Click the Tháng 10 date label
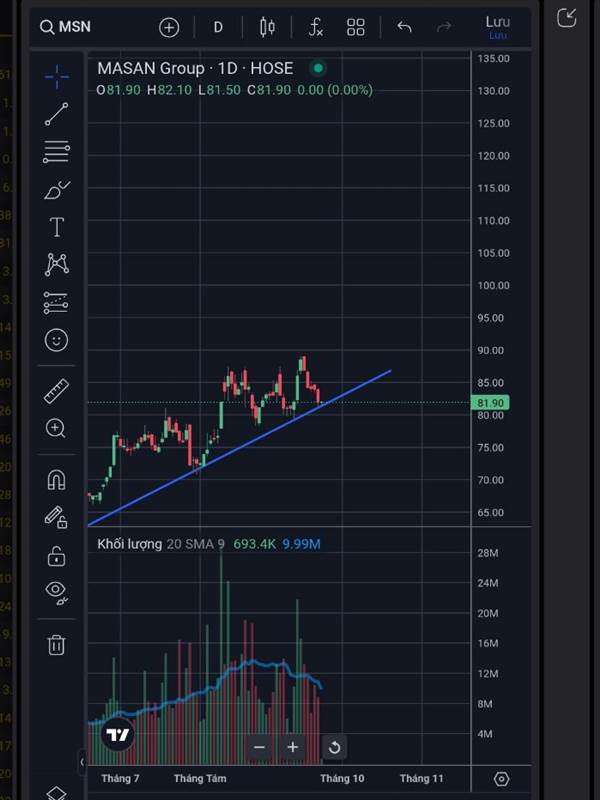The width and height of the screenshot is (600, 800). click(342, 779)
